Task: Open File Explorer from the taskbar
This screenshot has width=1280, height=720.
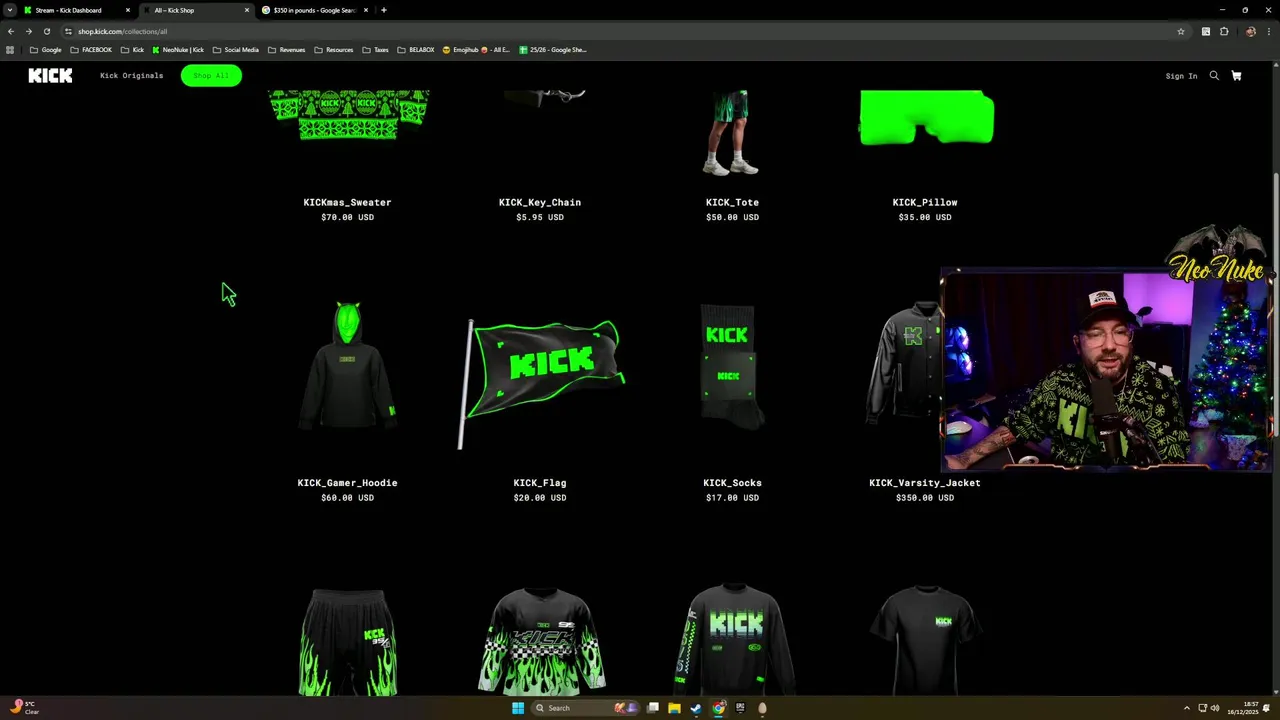Action: (x=674, y=708)
